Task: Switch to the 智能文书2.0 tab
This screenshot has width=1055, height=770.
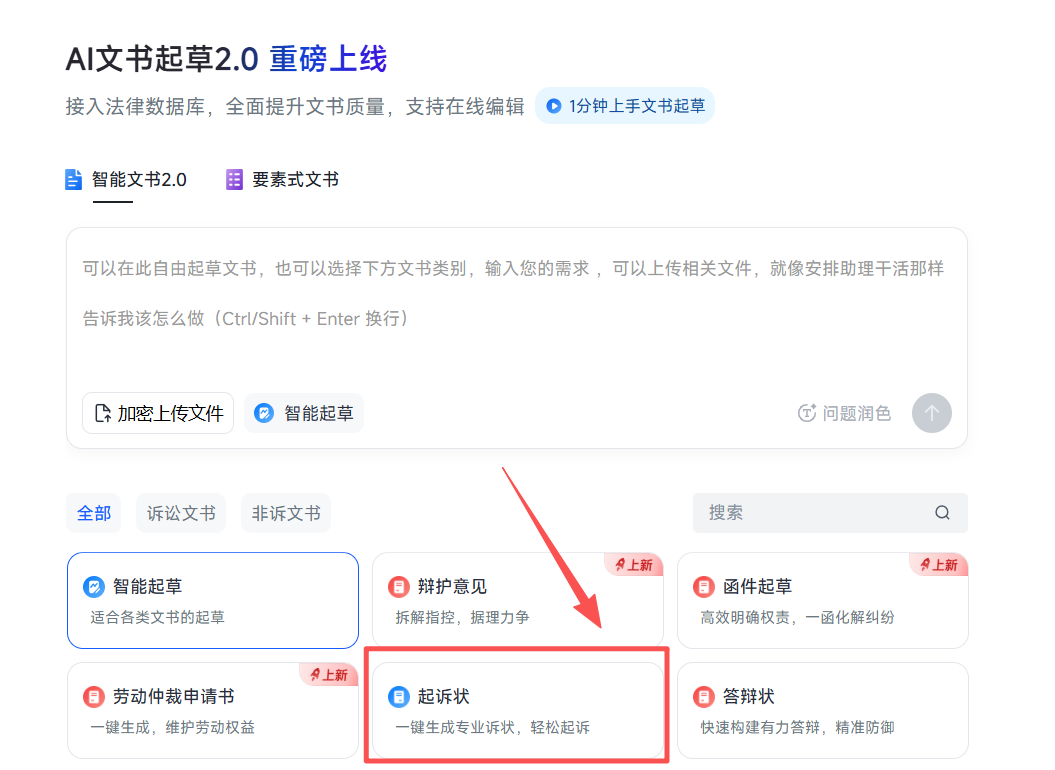Action: (x=126, y=180)
